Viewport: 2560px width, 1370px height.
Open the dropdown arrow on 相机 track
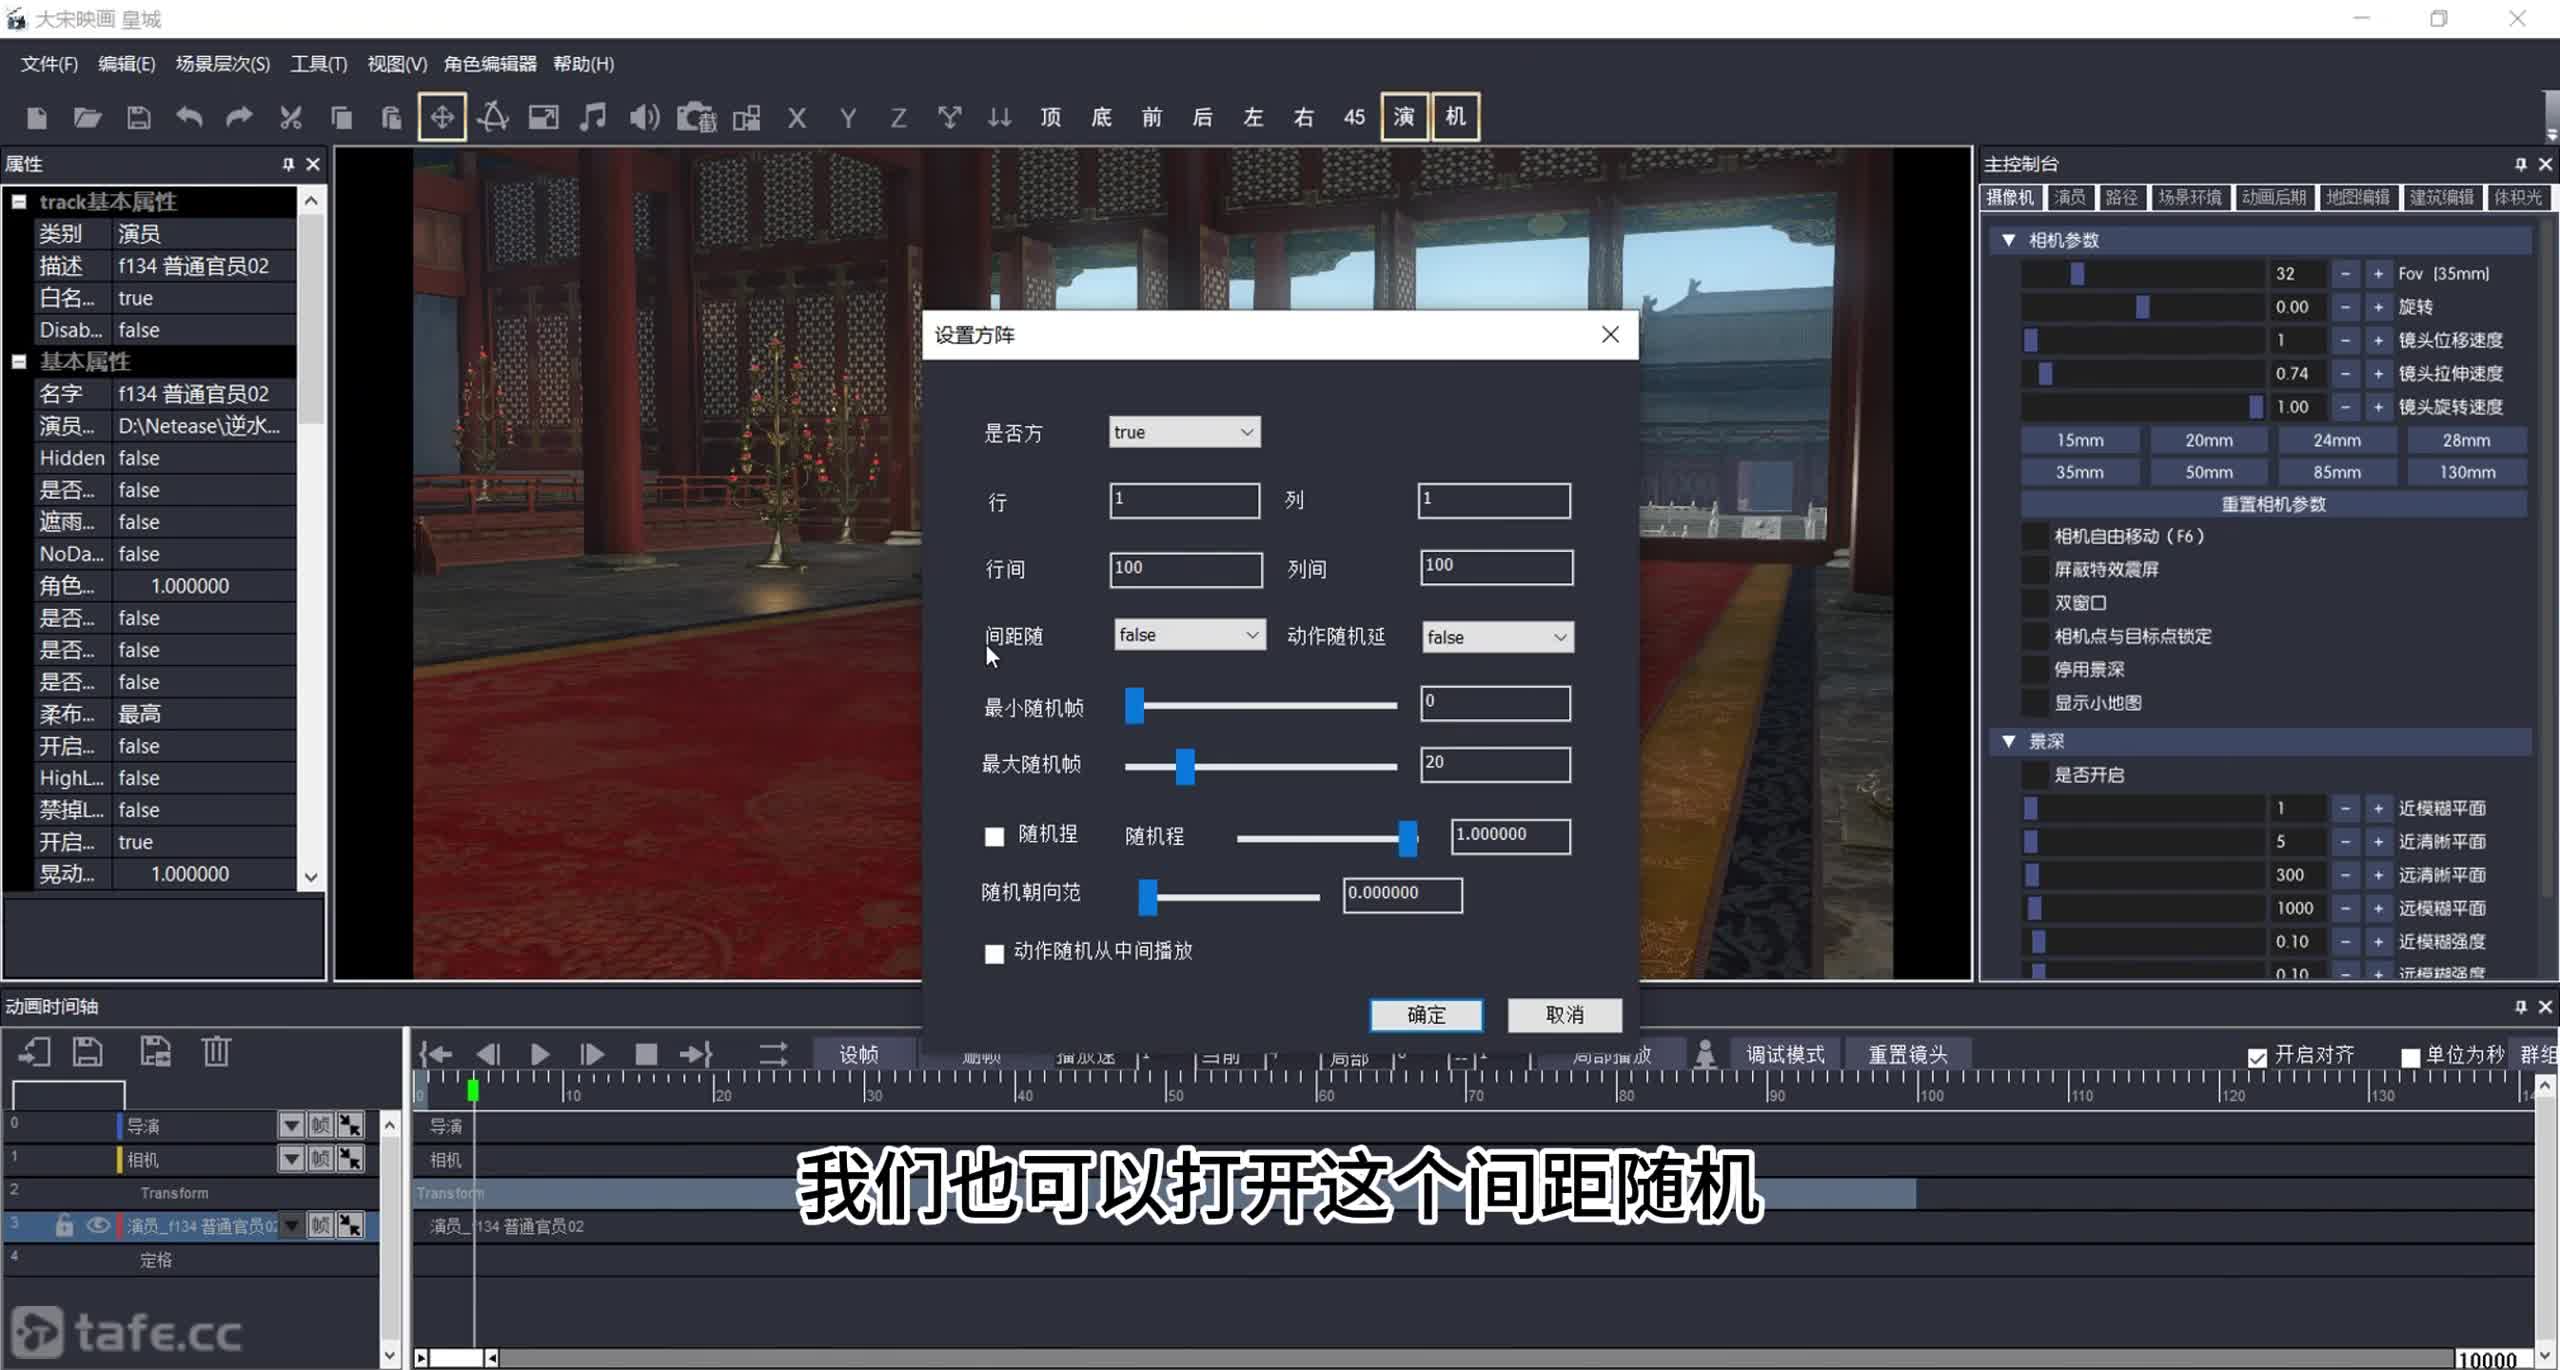point(291,1159)
